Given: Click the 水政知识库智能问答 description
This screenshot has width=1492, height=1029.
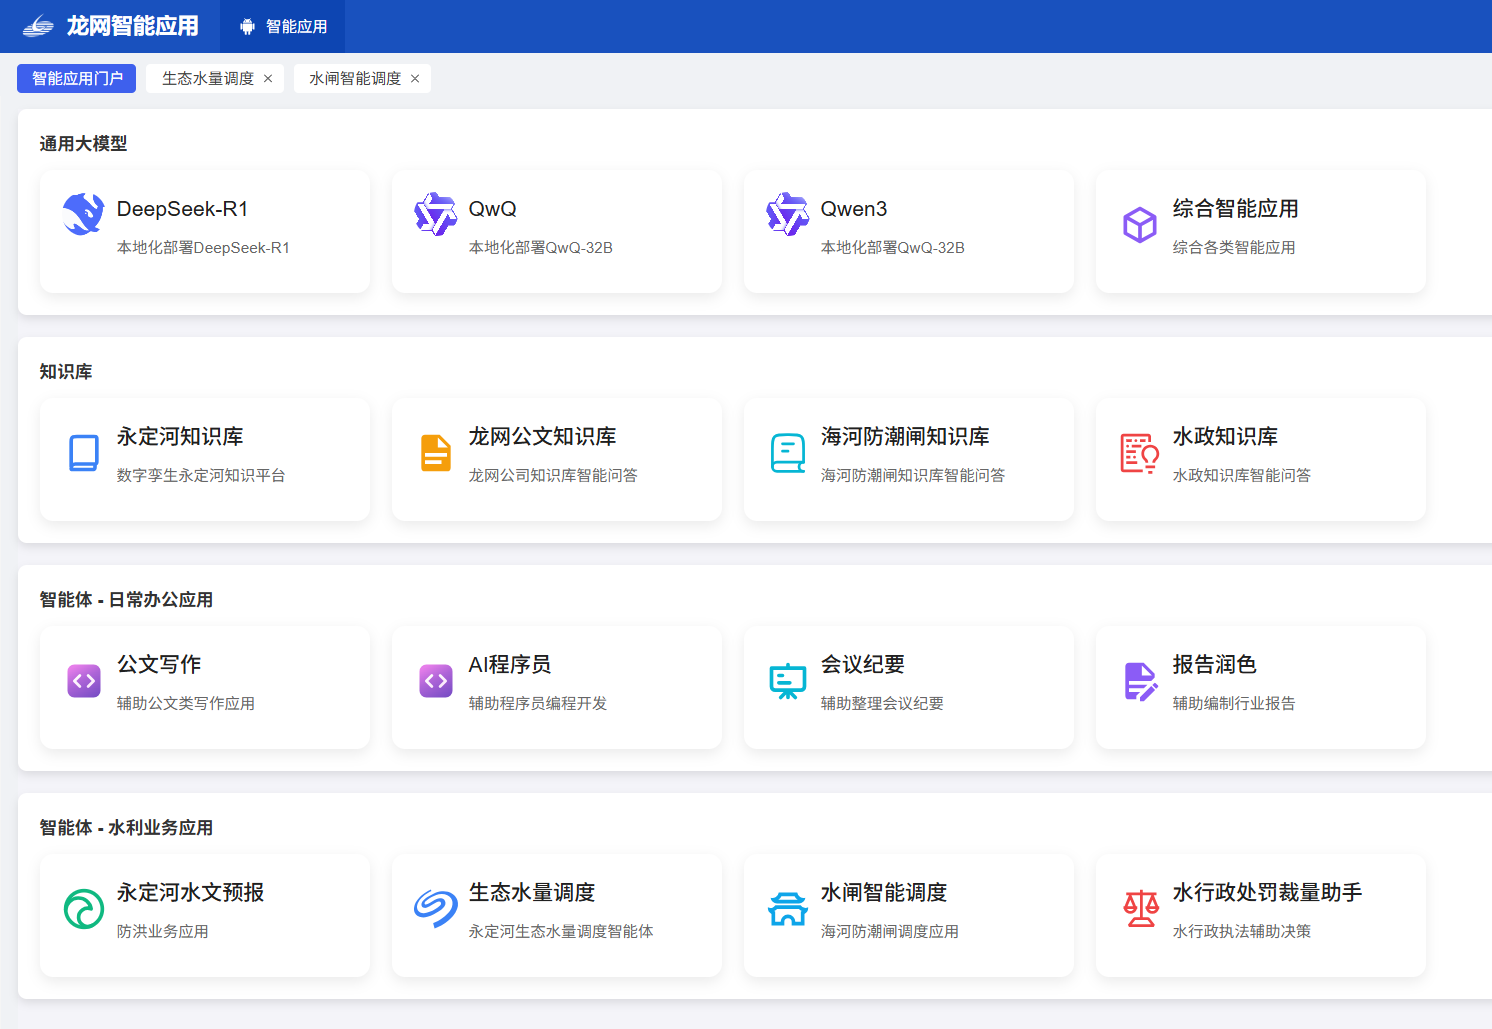Looking at the screenshot, I should pyautogui.click(x=1242, y=476).
